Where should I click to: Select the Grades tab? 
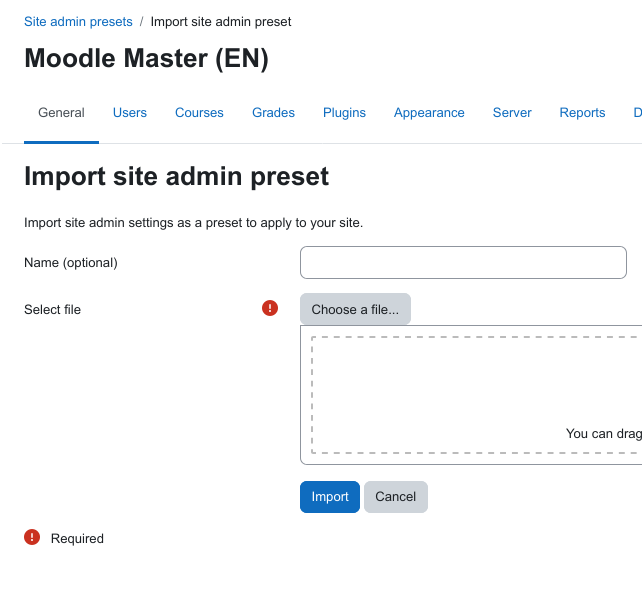pyautogui.click(x=274, y=113)
